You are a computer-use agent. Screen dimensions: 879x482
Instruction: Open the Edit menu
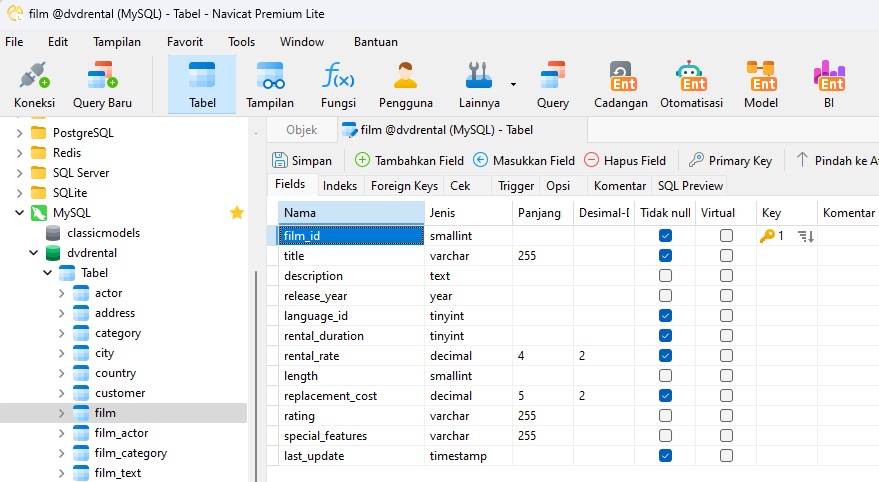coord(58,42)
